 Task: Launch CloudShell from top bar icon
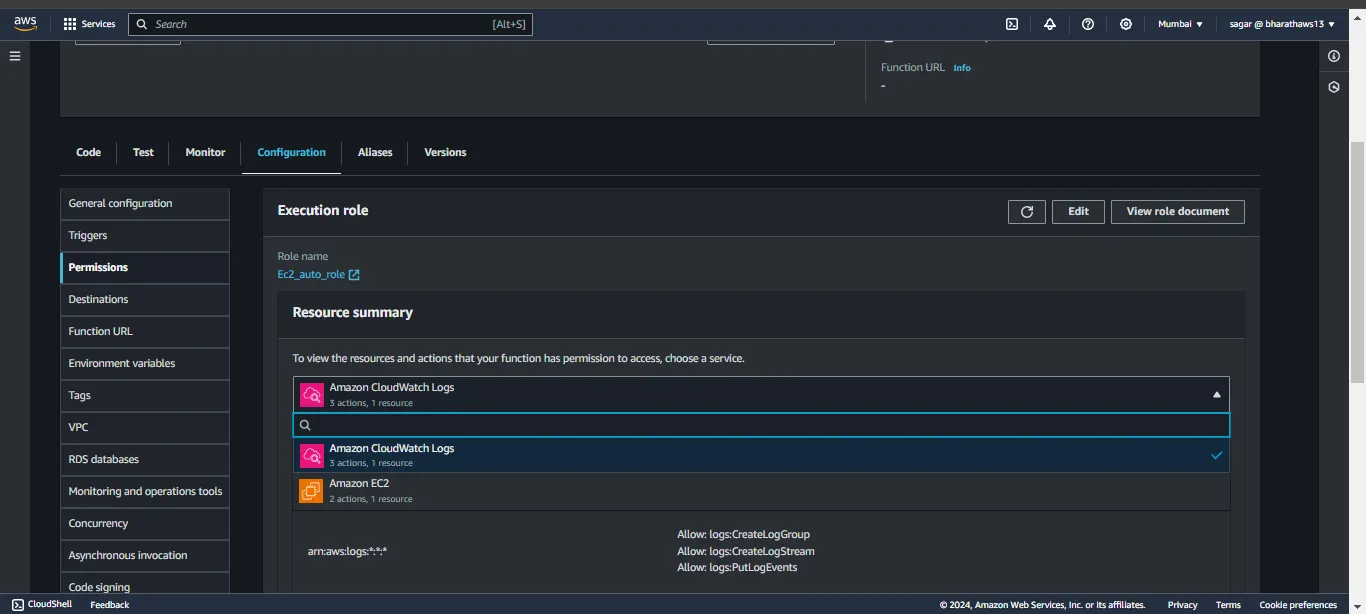click(1012, 24)
